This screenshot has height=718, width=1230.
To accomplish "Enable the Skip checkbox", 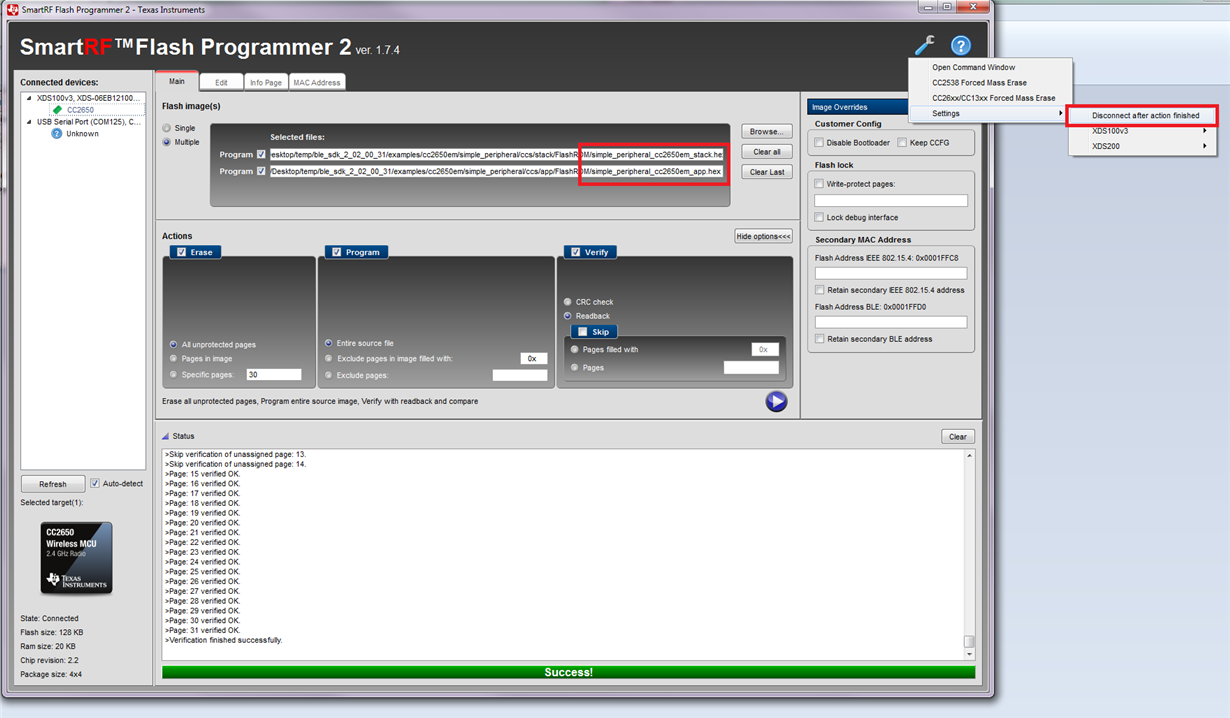I will (583, 331).
